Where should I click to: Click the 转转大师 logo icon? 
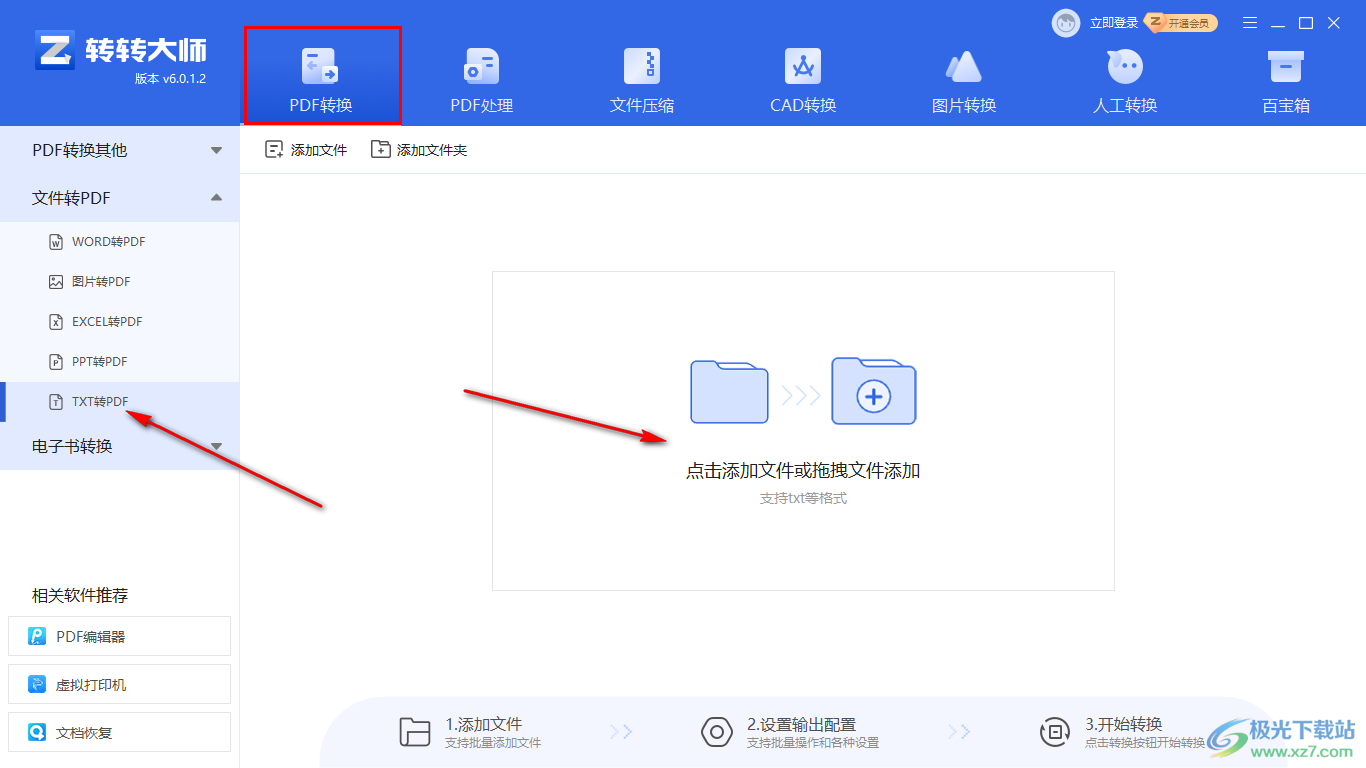[x=55, y=50]
